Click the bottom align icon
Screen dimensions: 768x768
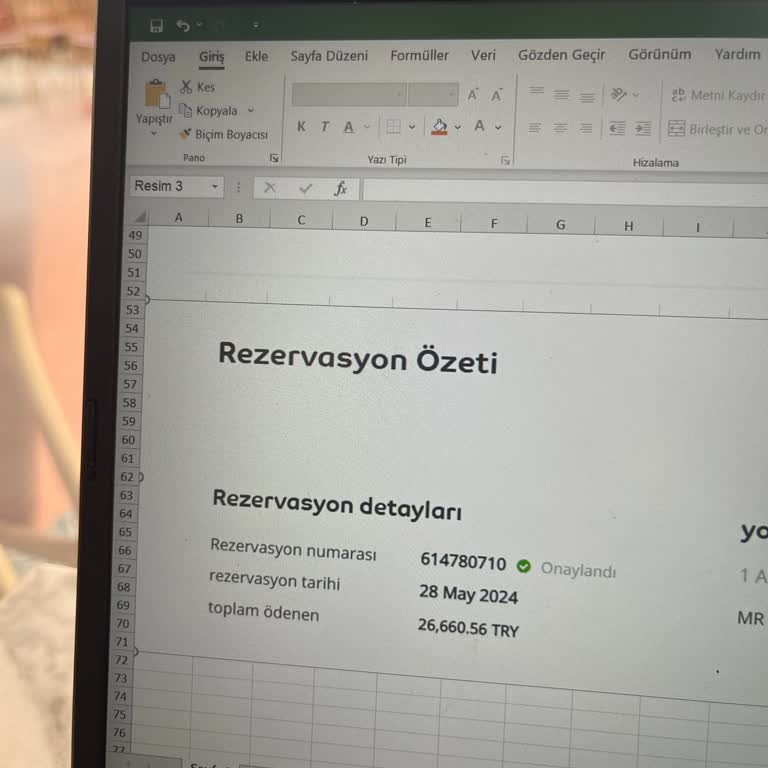point(587,96)
